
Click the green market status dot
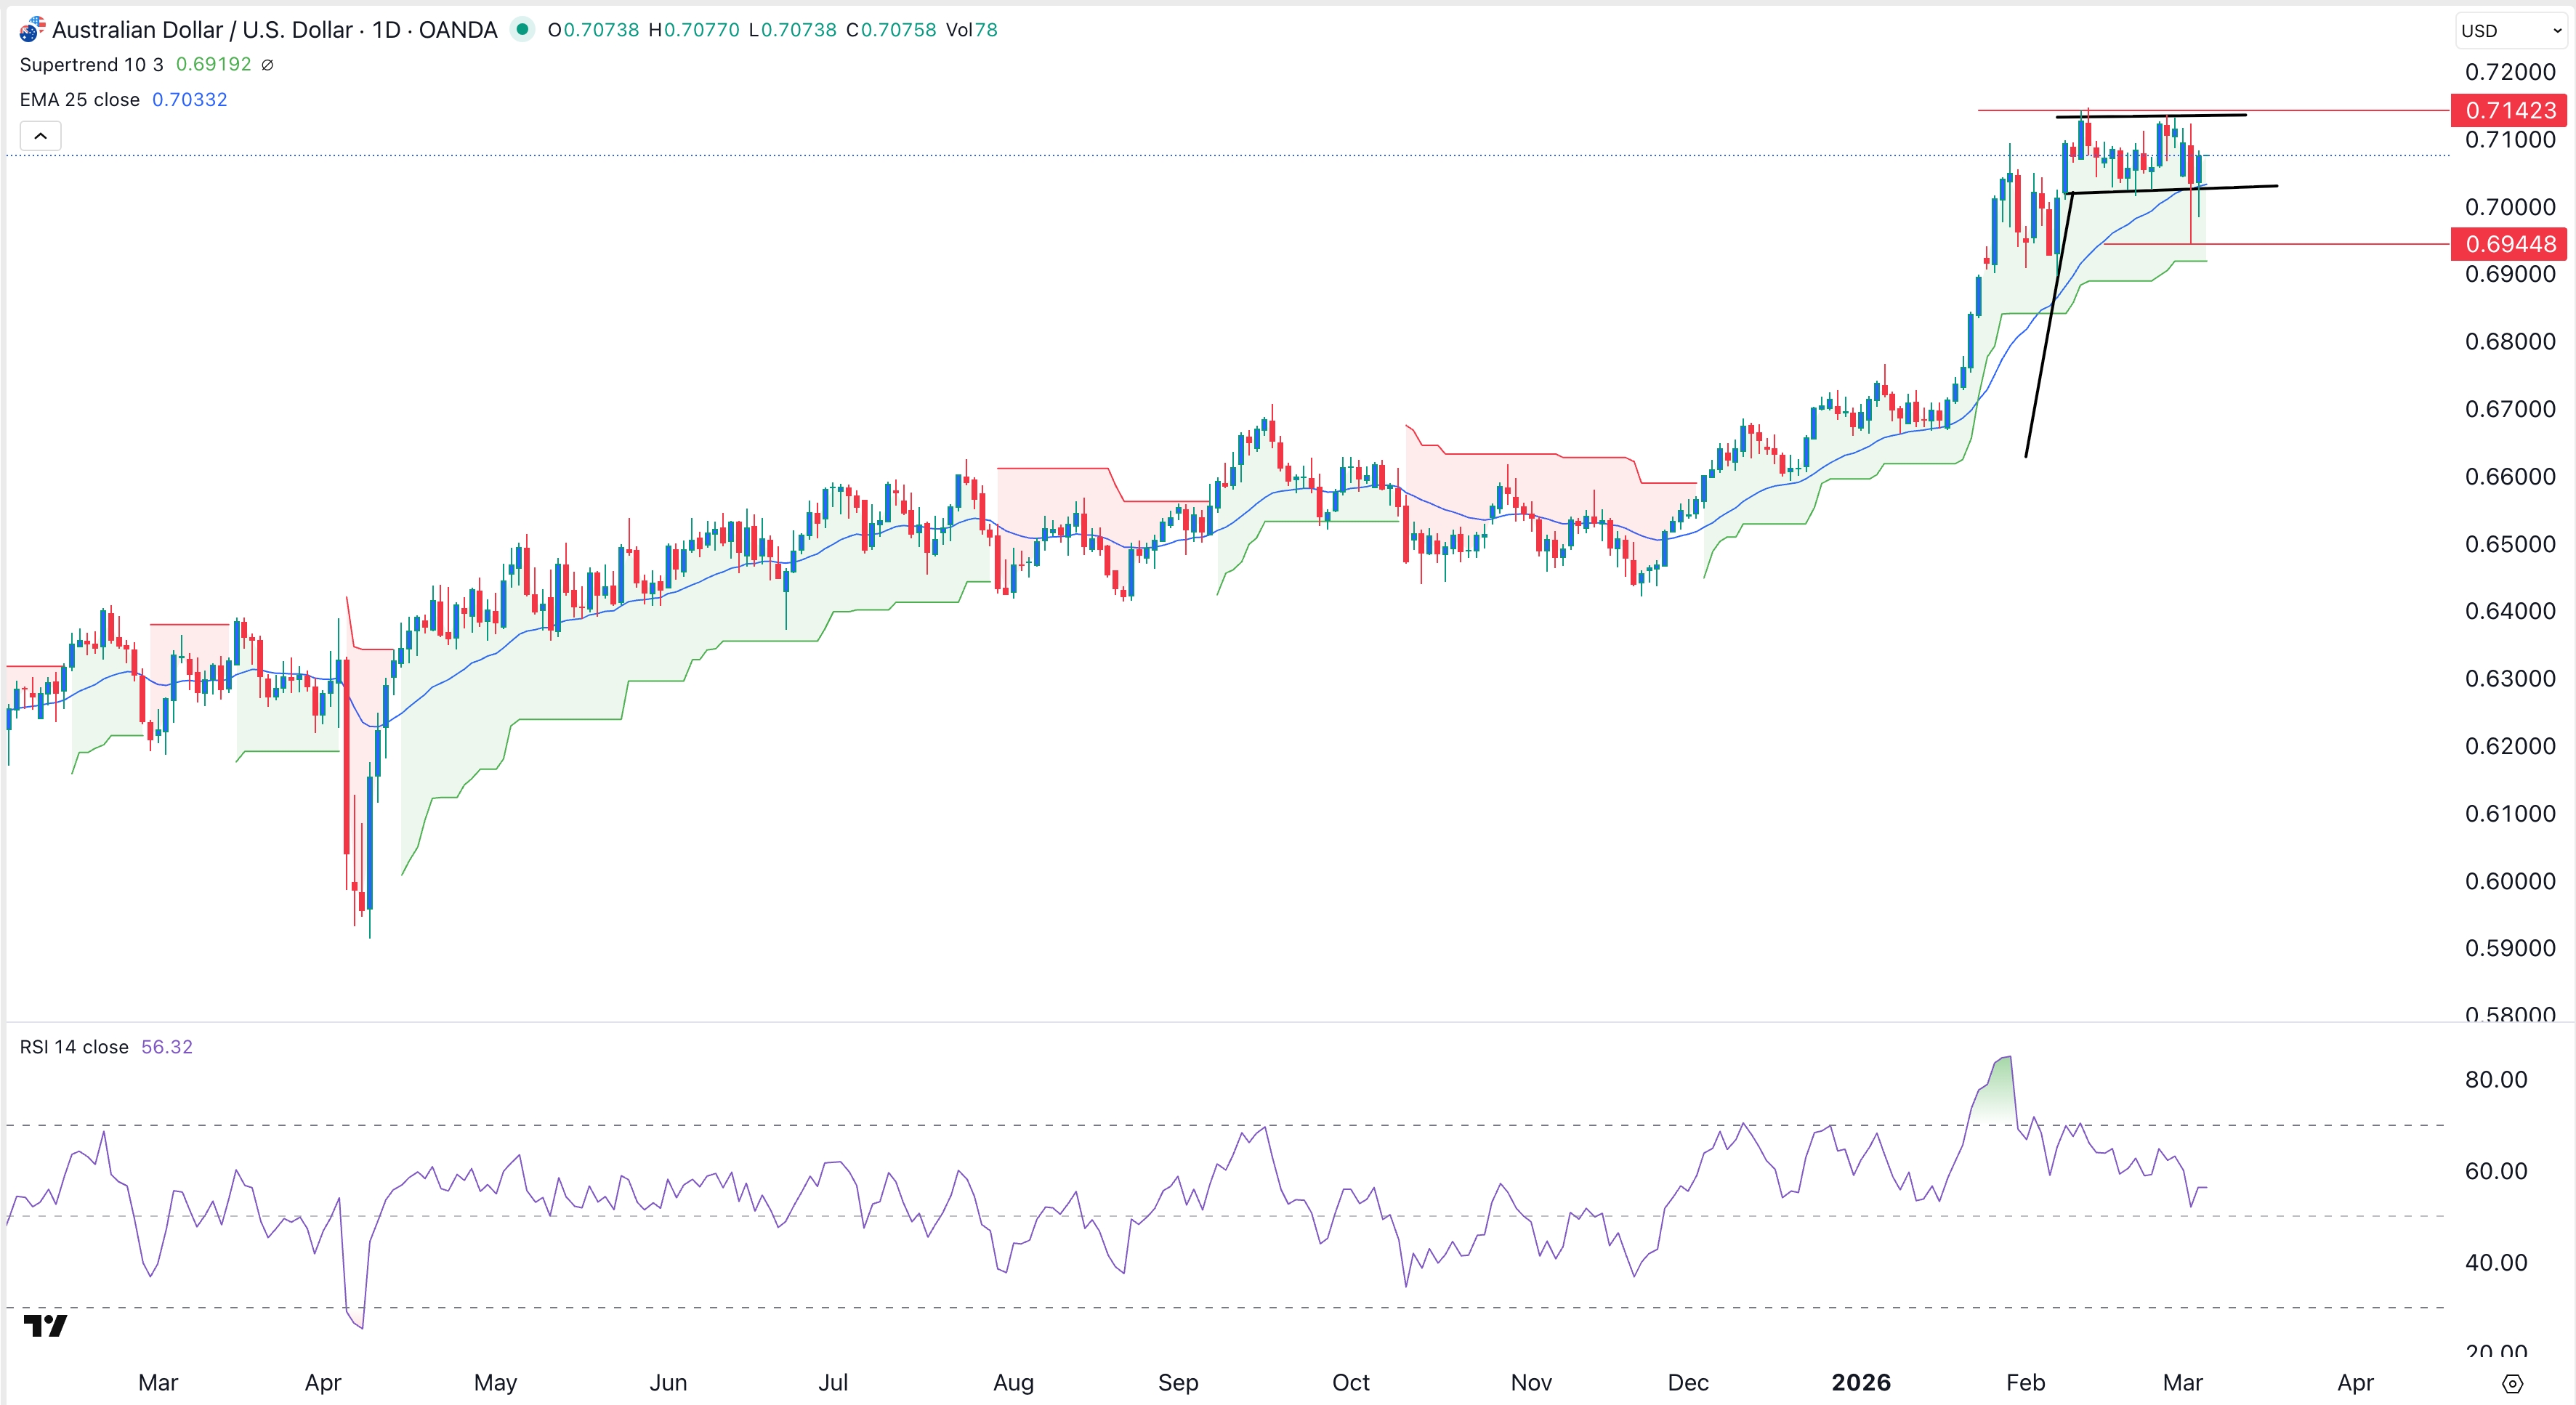pyautogui.click(x=524, y=30)
